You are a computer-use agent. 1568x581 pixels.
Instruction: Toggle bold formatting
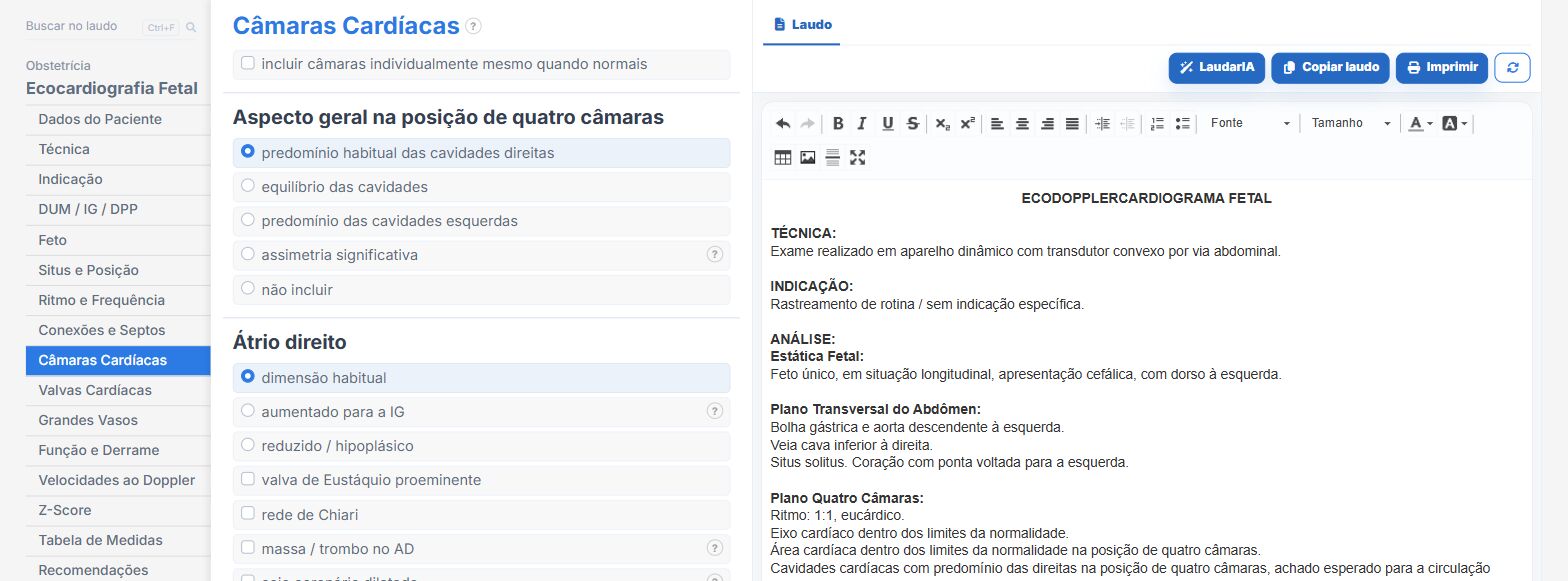(838, 124)
